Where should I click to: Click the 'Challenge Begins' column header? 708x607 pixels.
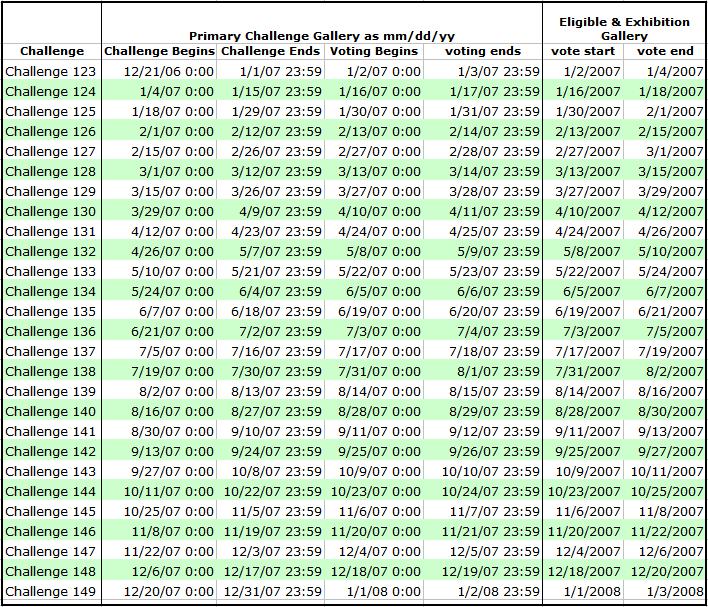(x=159, y=51)
